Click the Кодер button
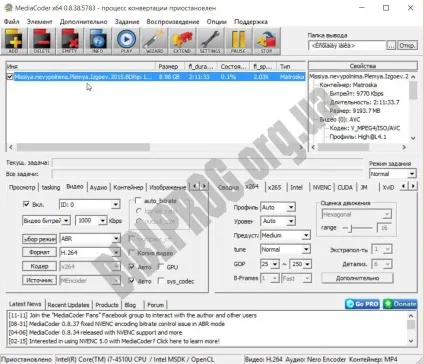Image resolution: width=424 pixels, height=364 pixels. coord(39,266)
